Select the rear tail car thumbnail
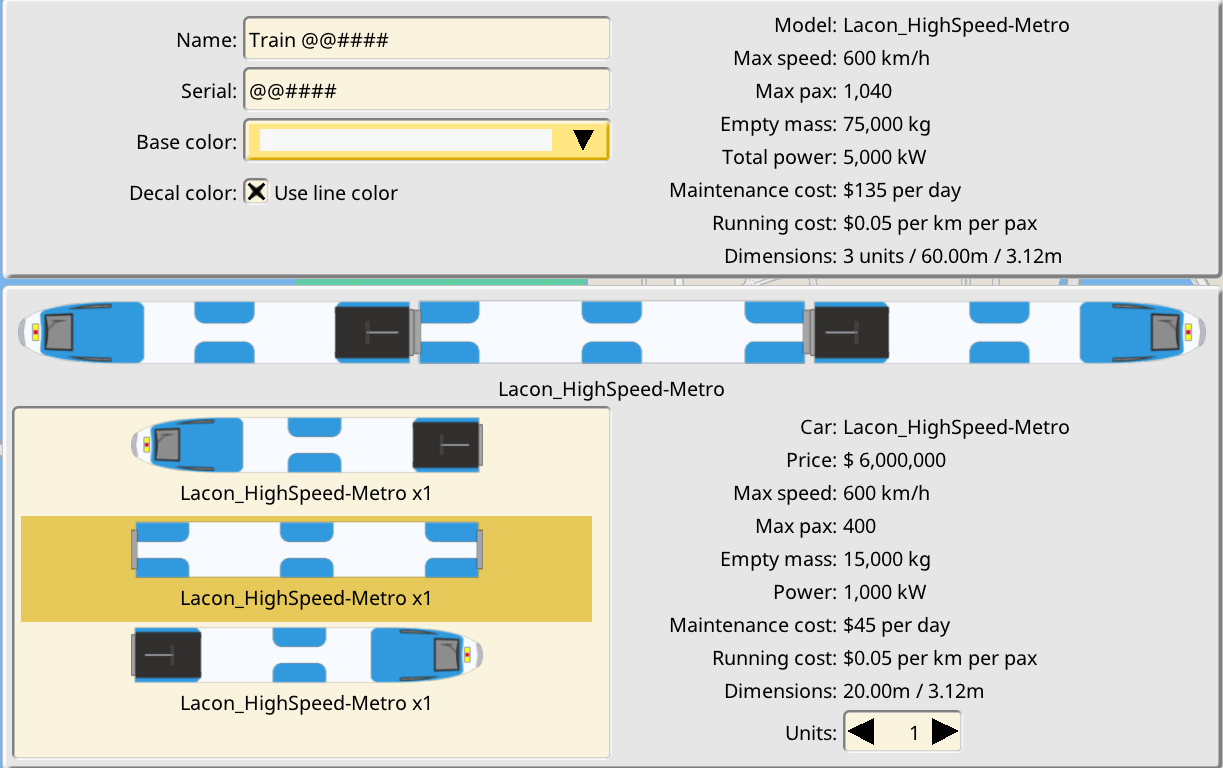 click(x=306, y=654)
